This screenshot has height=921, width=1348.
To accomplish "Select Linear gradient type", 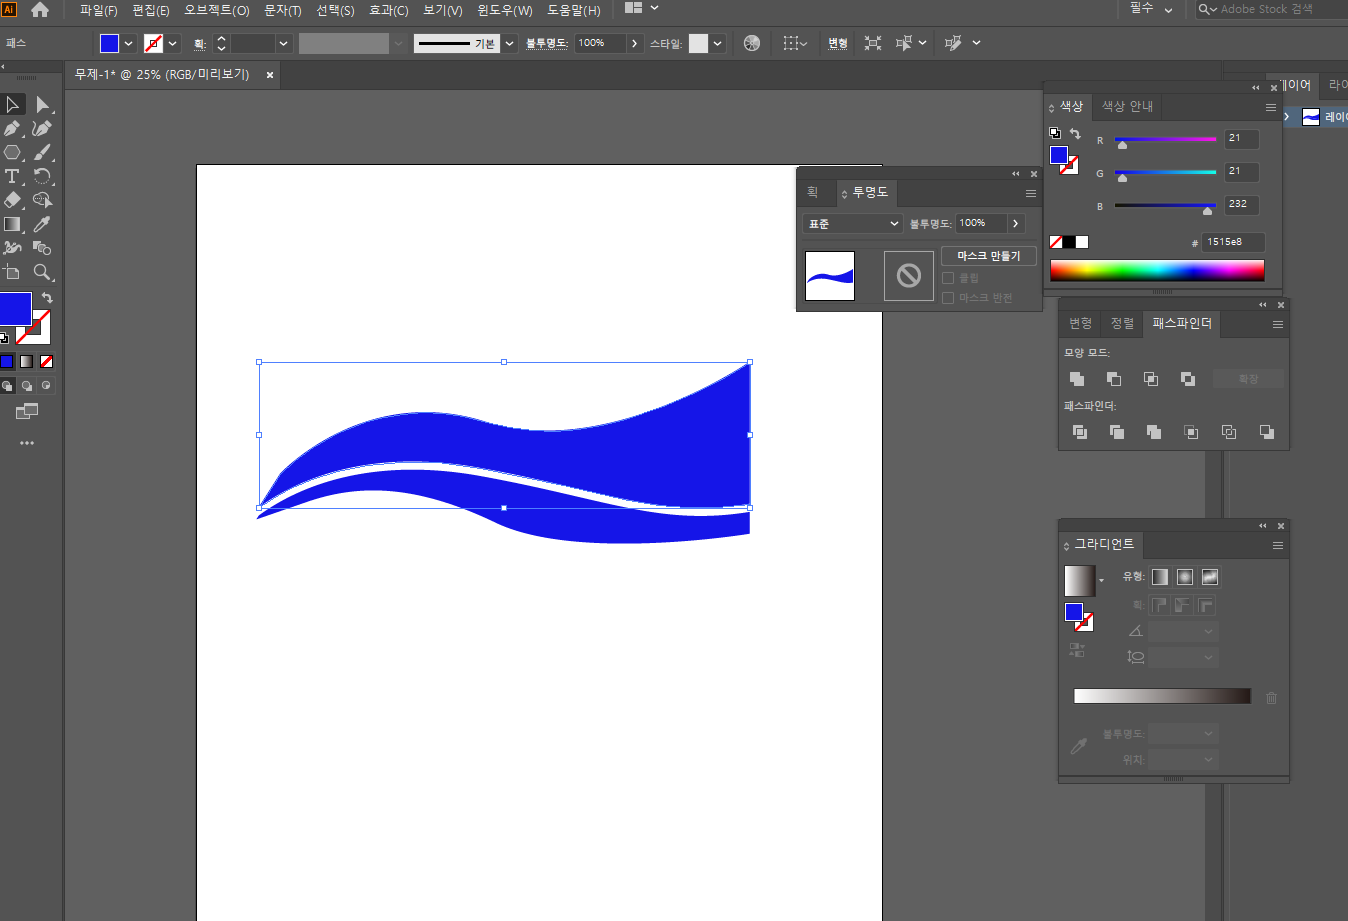I will click(1160, 577).
